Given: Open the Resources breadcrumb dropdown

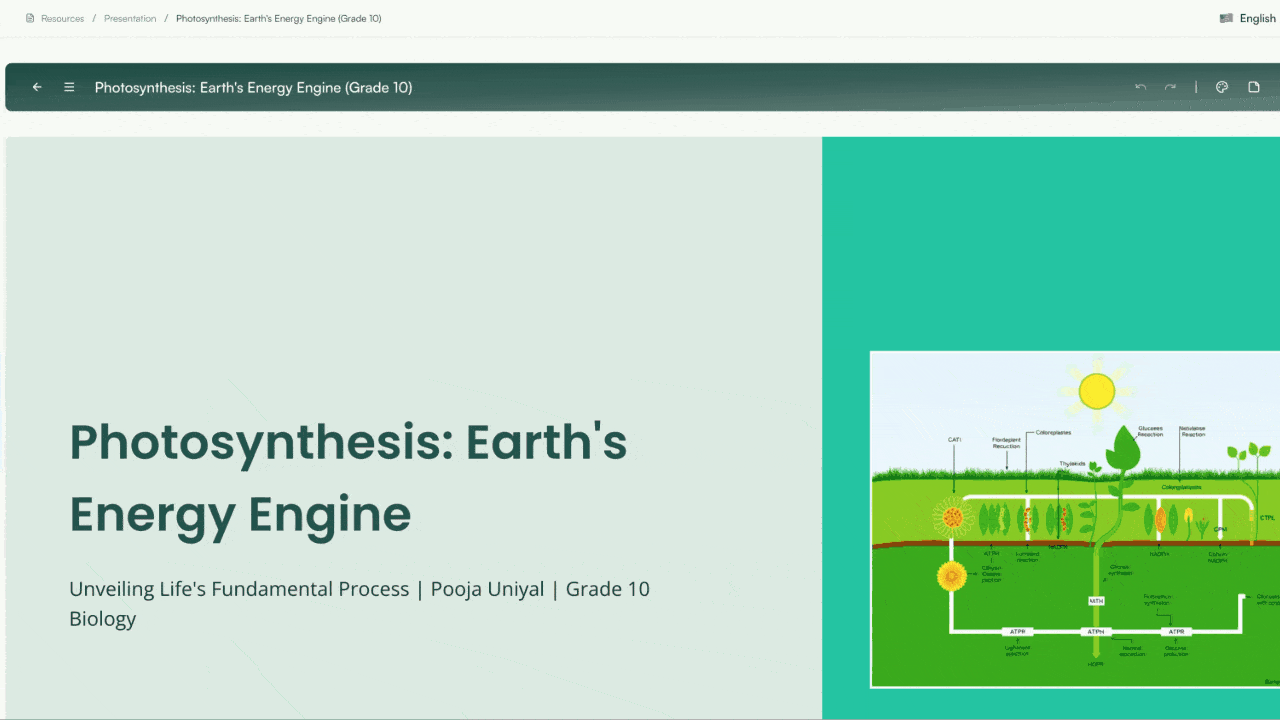Looking at the screenshot, I should click(62, 17).
